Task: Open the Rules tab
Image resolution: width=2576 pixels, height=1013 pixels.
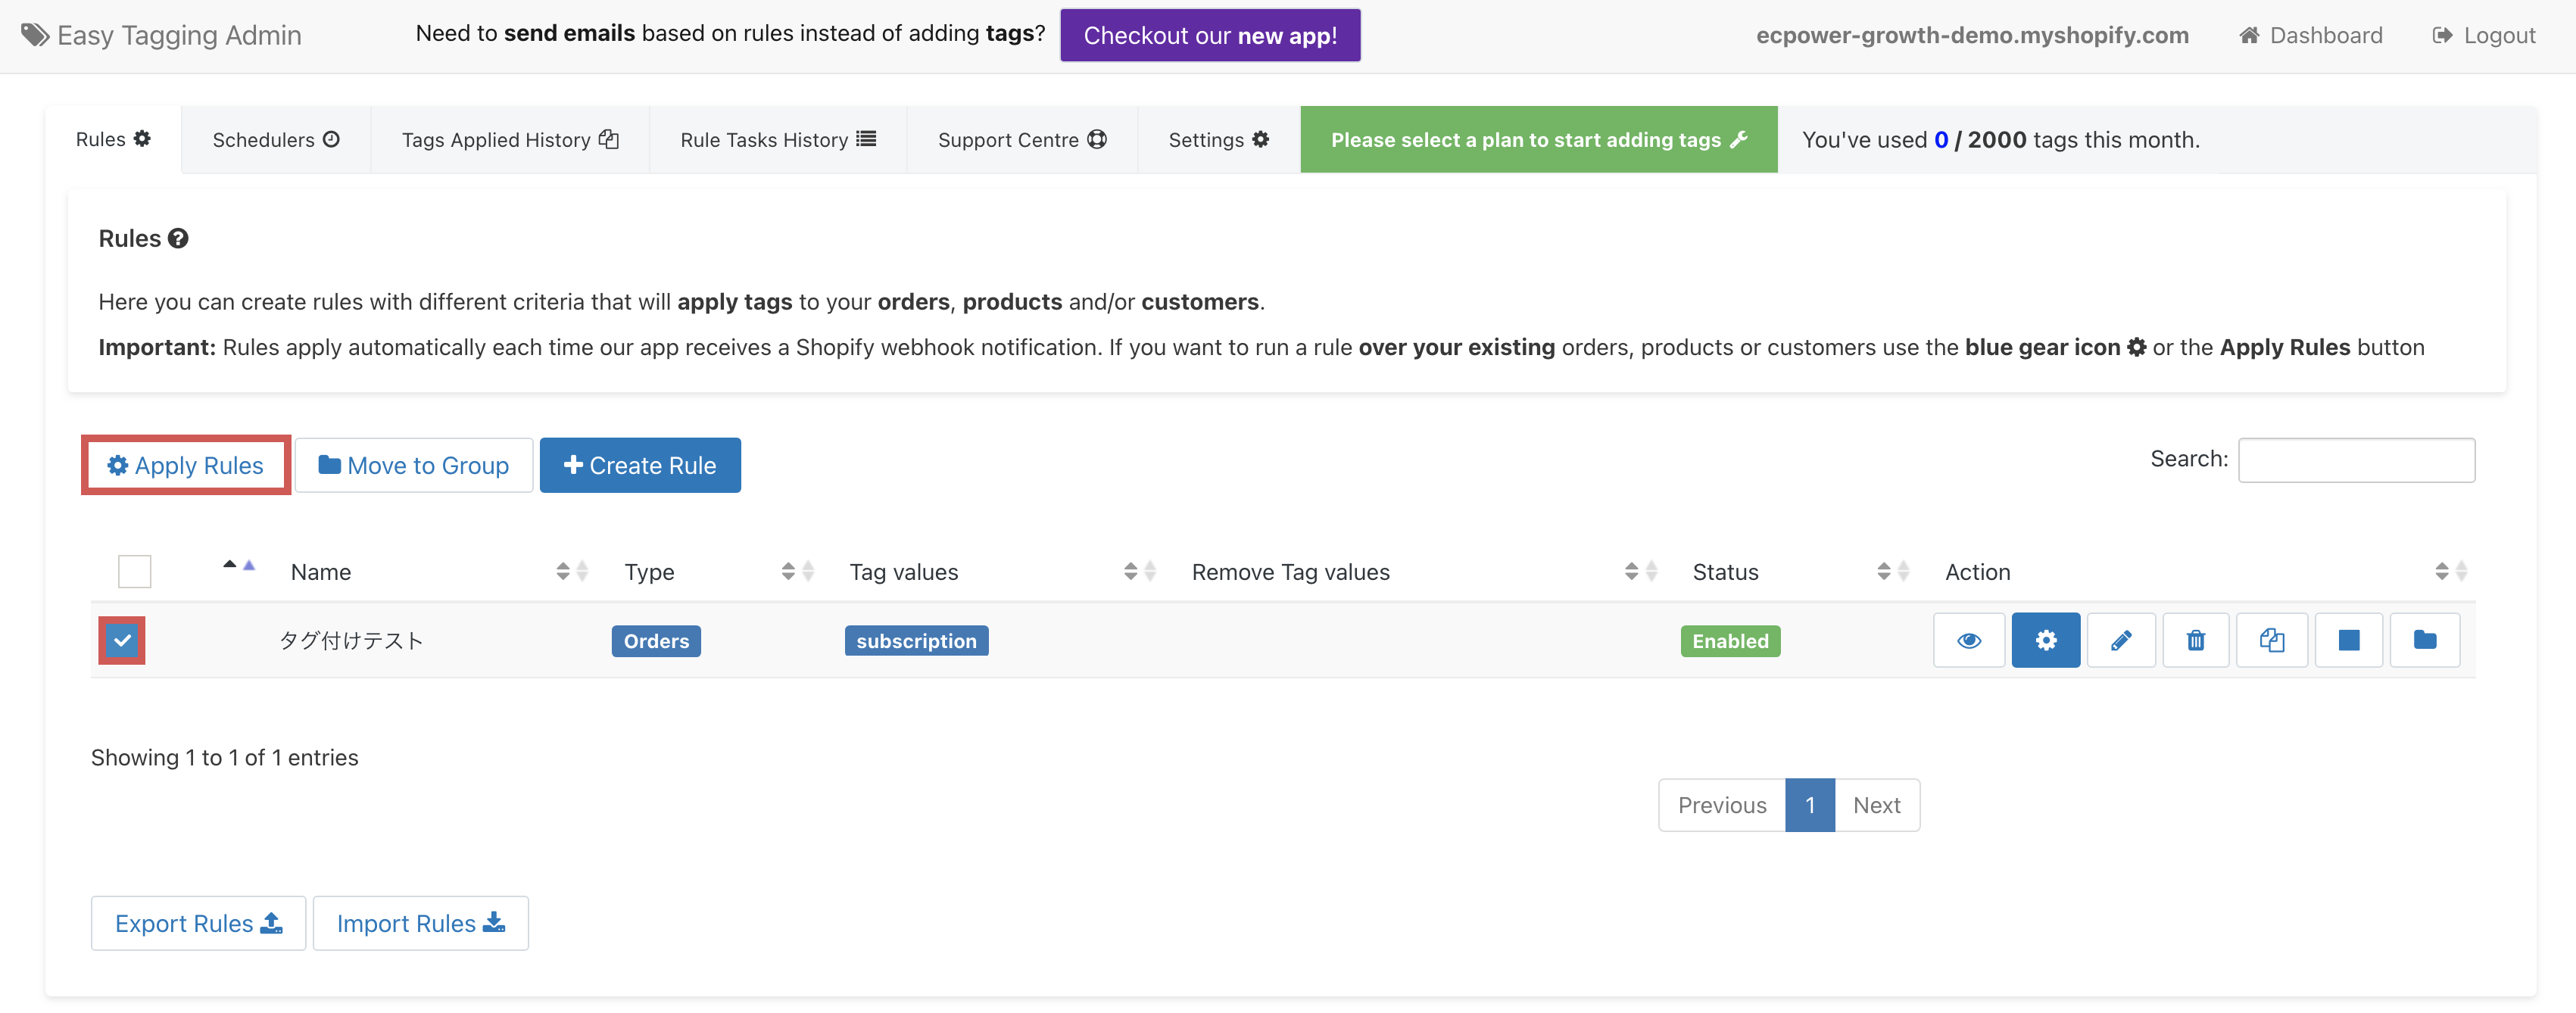Action: click(113, 139)
